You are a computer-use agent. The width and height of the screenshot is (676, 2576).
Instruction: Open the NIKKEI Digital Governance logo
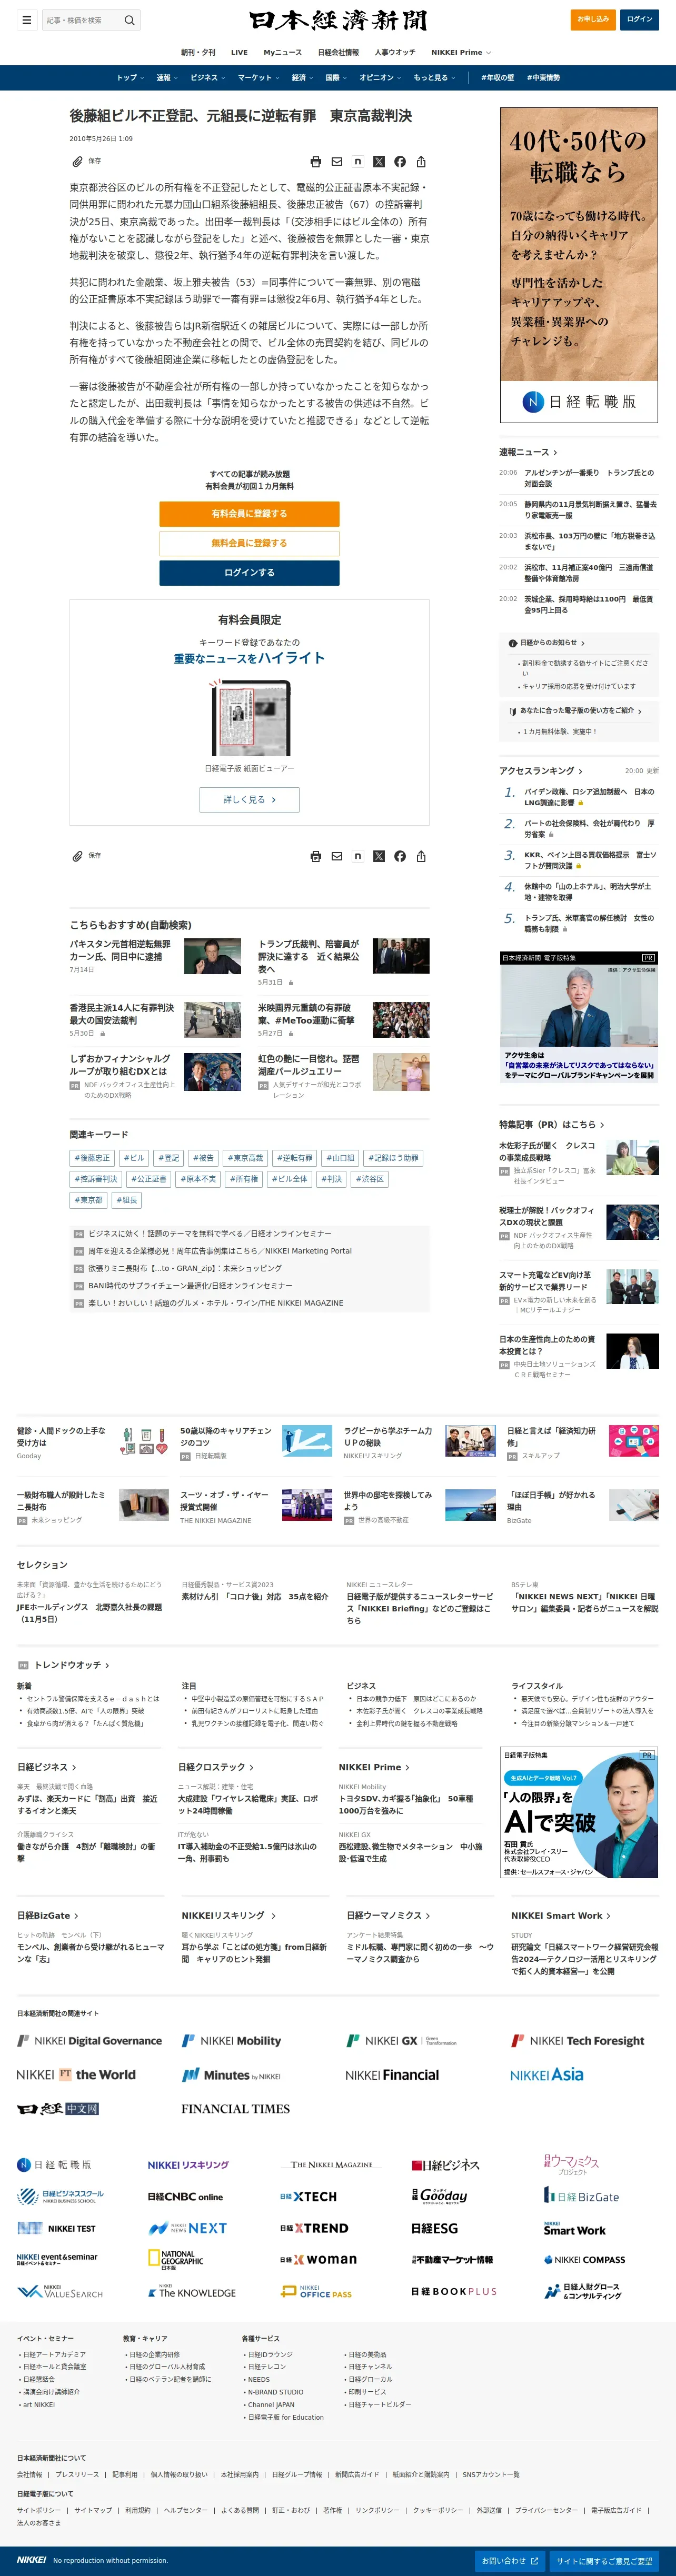pyautogui.click(x=89, y=2041)
